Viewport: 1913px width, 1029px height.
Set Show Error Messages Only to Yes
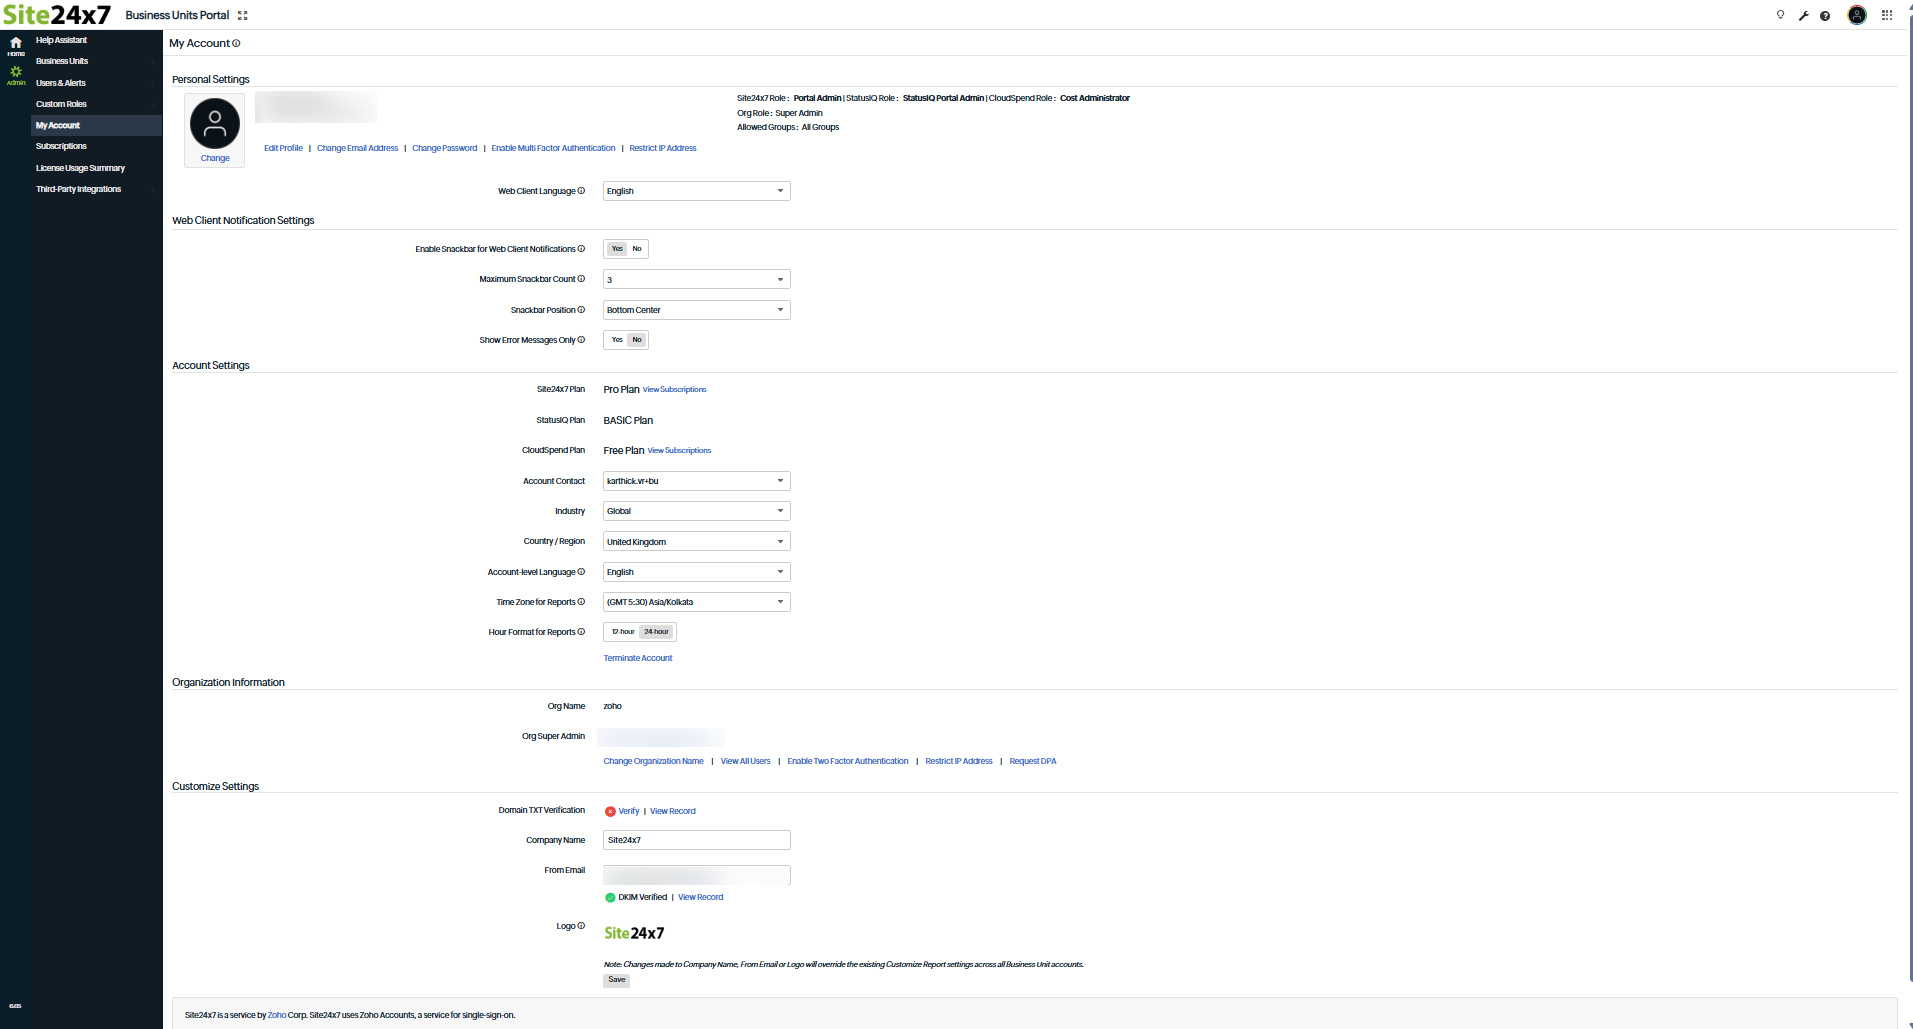617,340
